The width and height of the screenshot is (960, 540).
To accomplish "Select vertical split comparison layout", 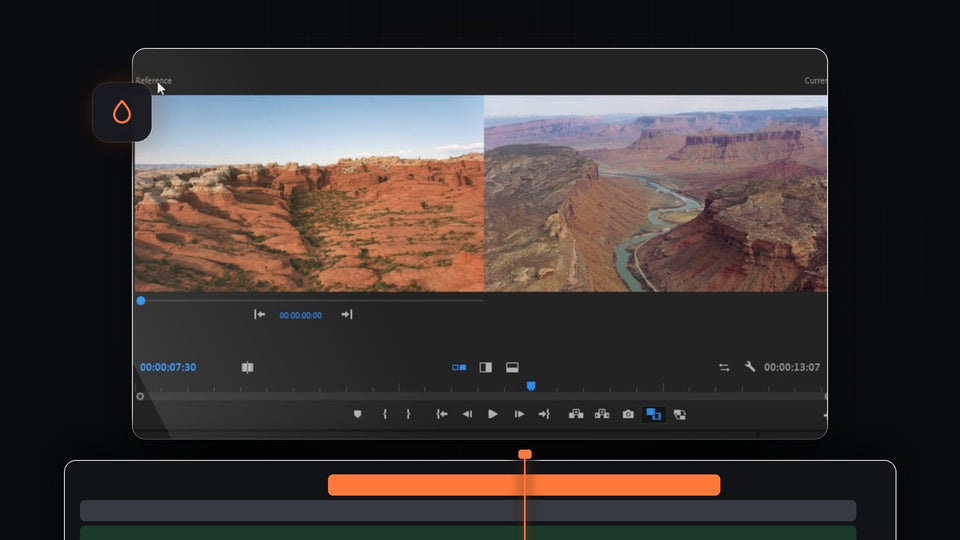I will click(486, 367).
